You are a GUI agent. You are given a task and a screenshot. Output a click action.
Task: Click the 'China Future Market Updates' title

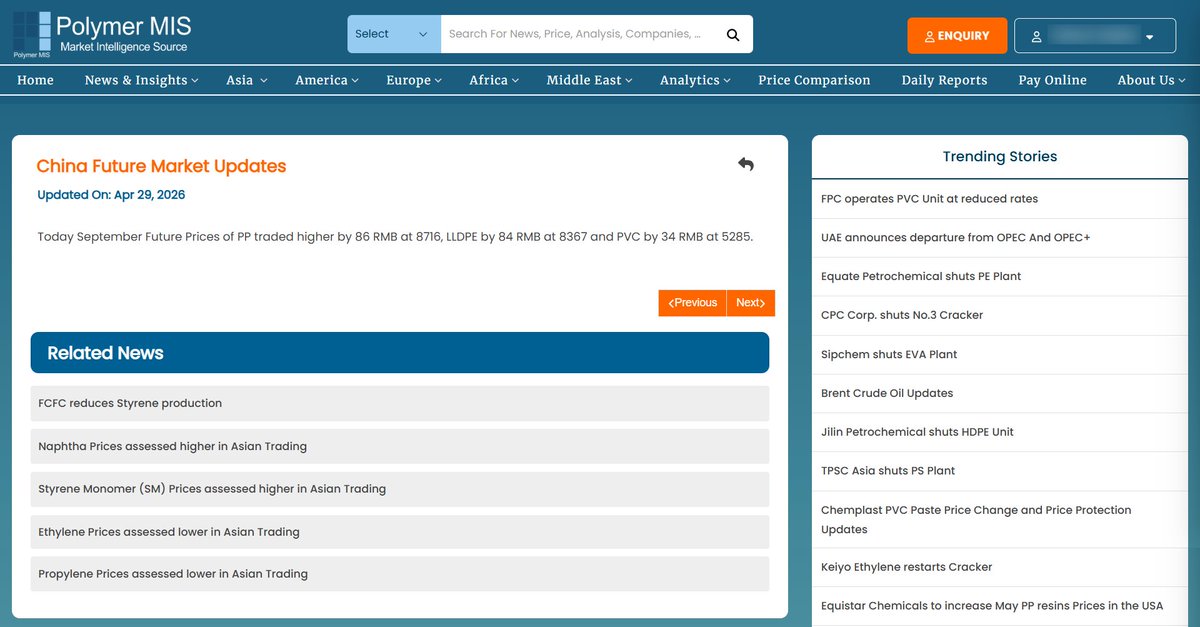pyautogui.click(x=161, y=166)
